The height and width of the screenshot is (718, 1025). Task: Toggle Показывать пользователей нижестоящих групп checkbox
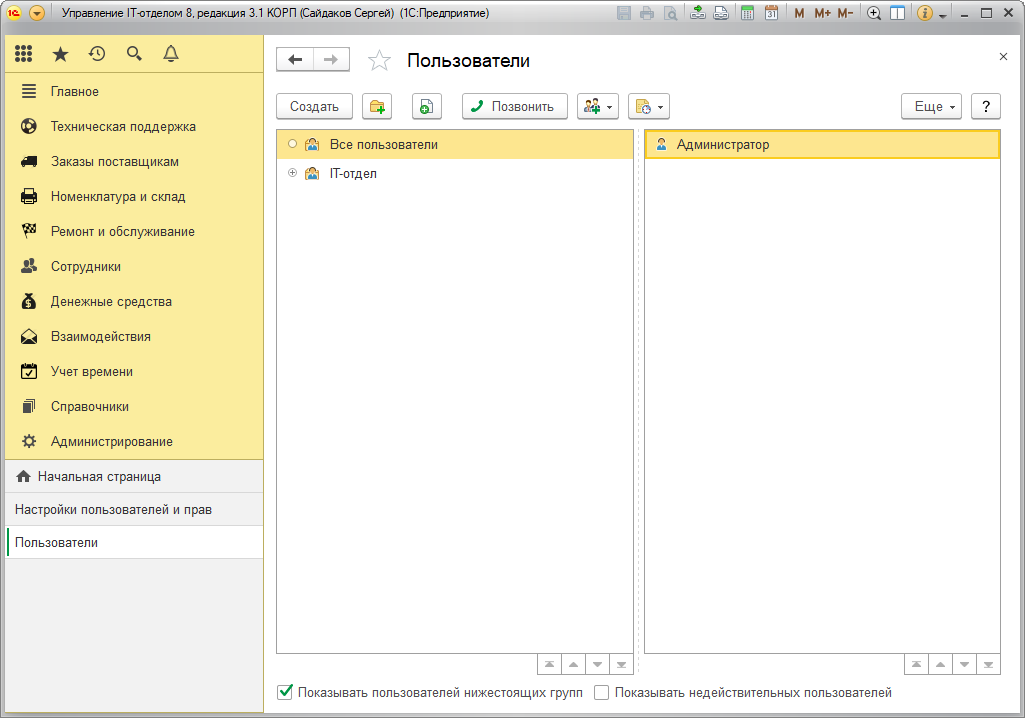click(285, 692)
